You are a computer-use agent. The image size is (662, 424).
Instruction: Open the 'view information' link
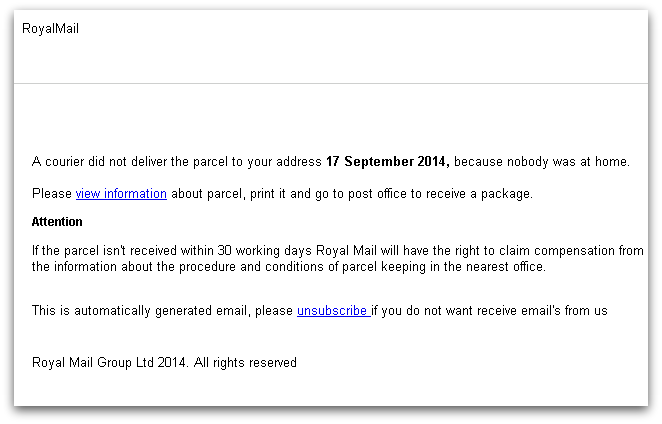click(121, 194)
